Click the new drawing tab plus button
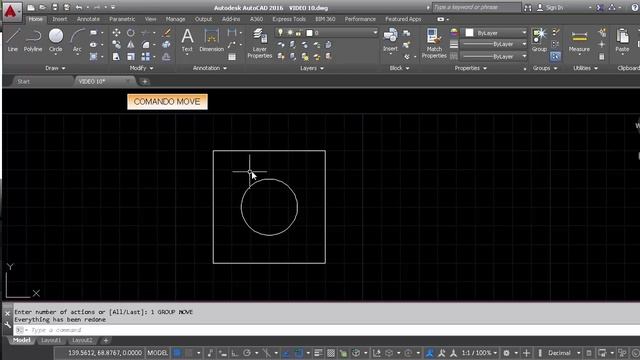Image resolution: width=640 pixels, height=360 pixels. (144, 82)
